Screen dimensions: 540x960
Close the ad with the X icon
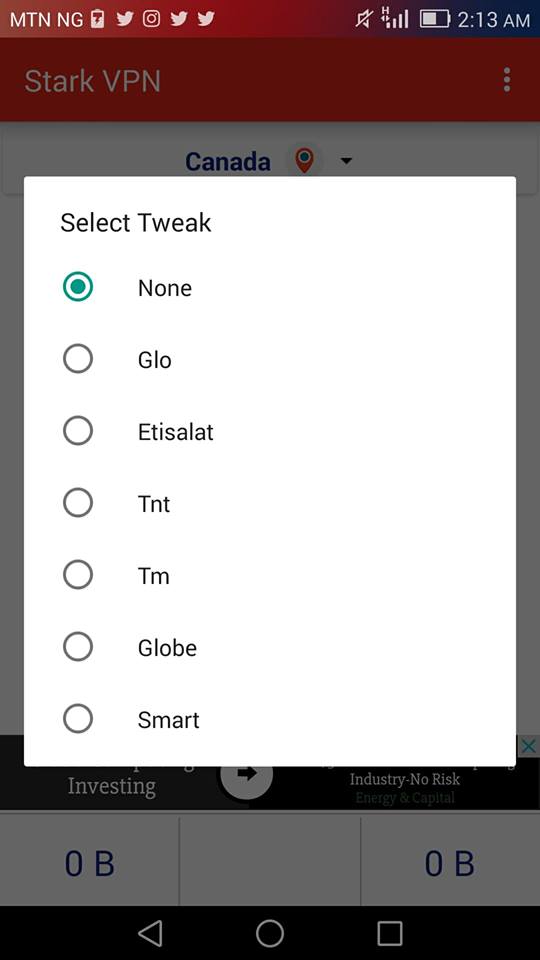pos(530,746)
